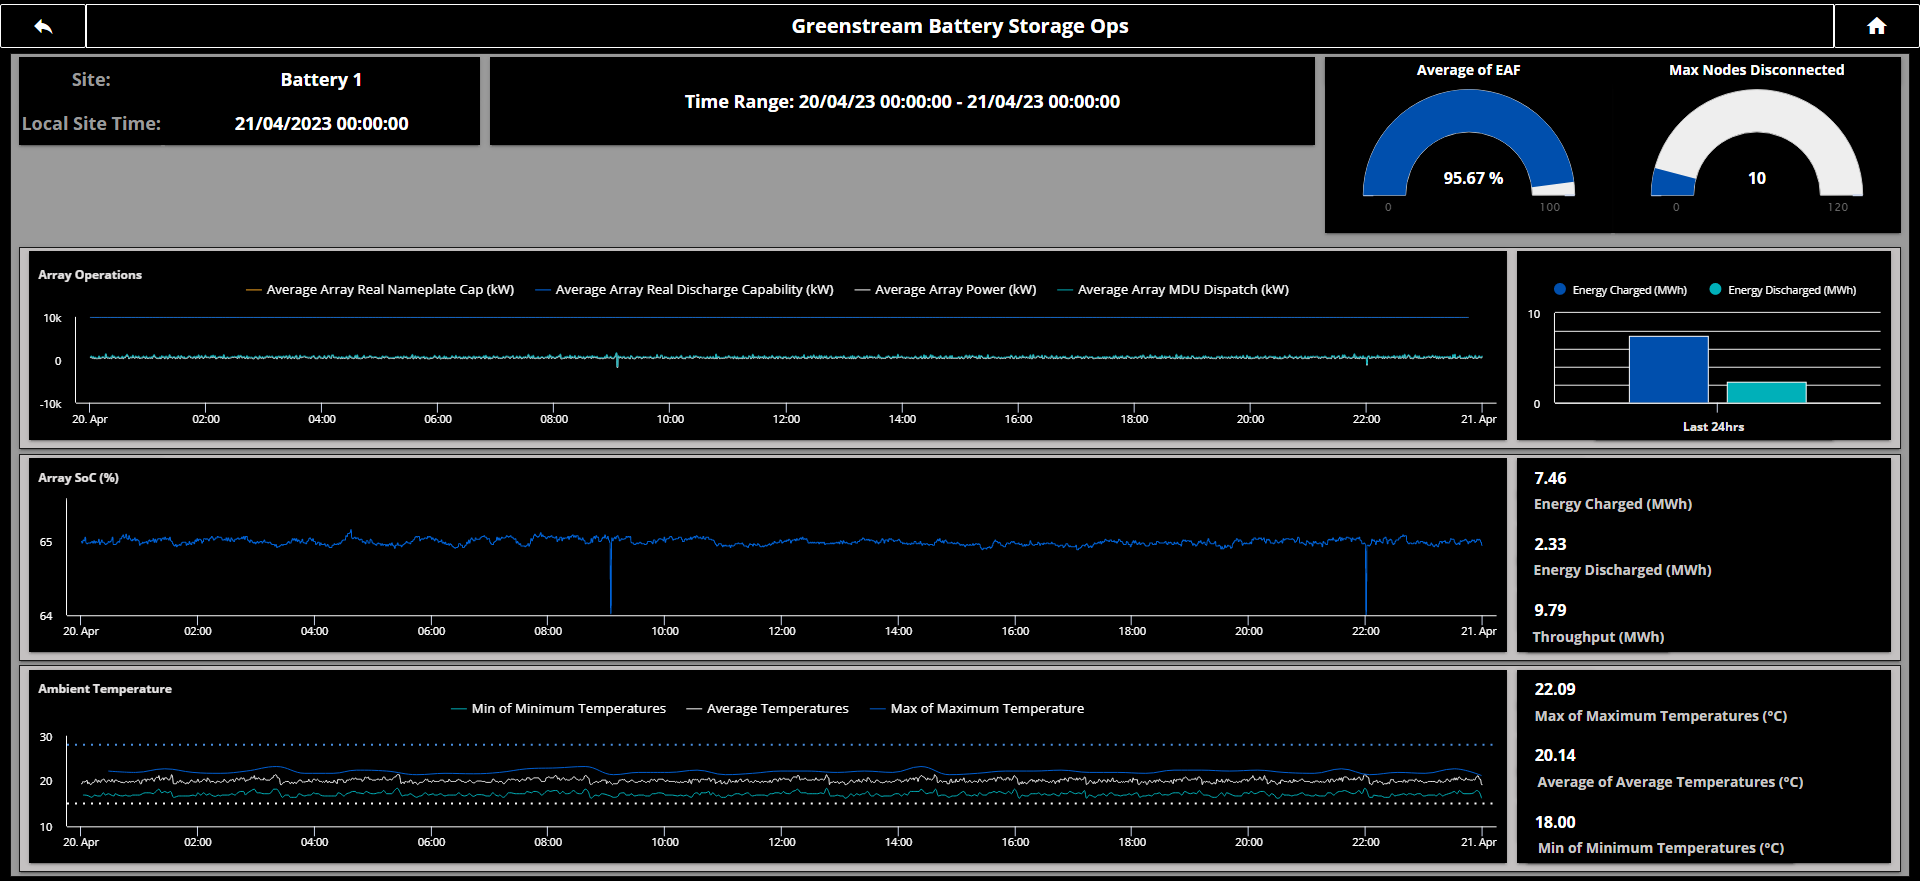
Task: Click the Greenstream Battery Storage Ops title
Action: [960, 26]
